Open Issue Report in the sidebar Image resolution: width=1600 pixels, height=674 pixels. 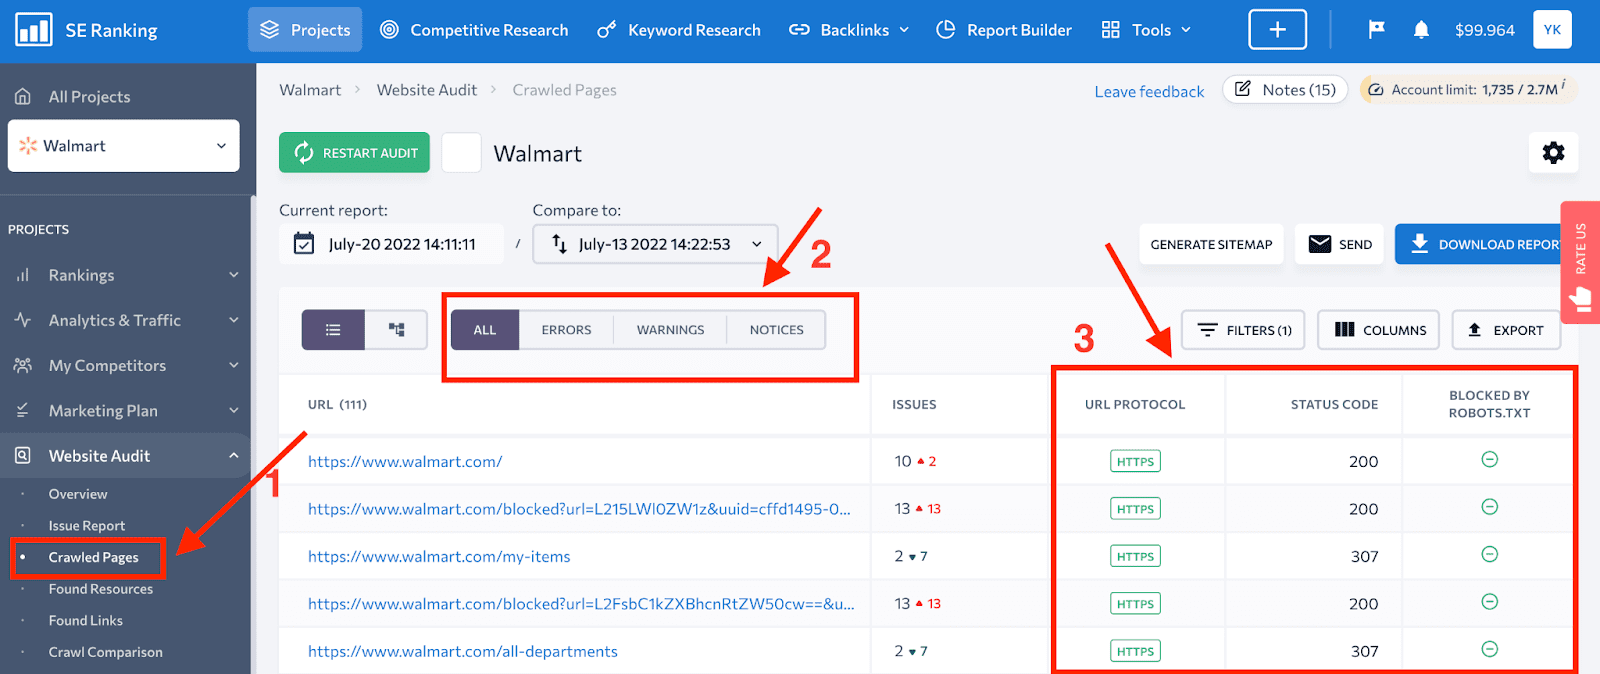tap(87, 526)
